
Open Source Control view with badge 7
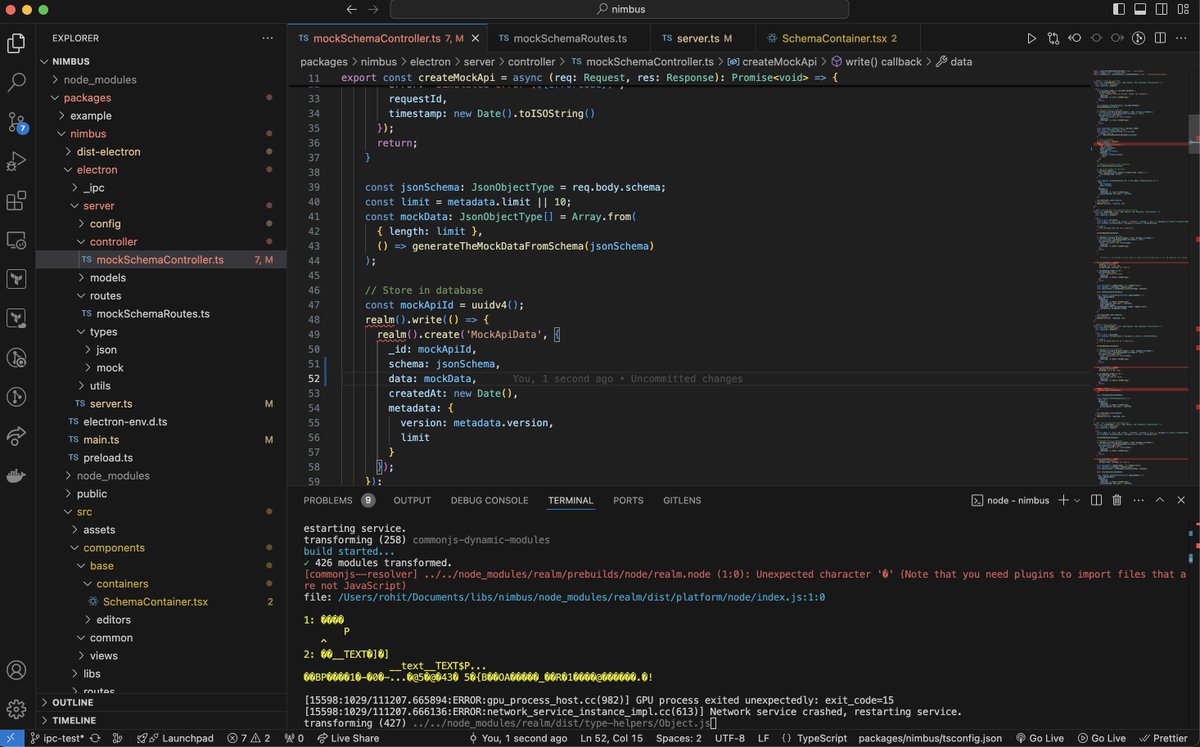click(x=17, y=122)
